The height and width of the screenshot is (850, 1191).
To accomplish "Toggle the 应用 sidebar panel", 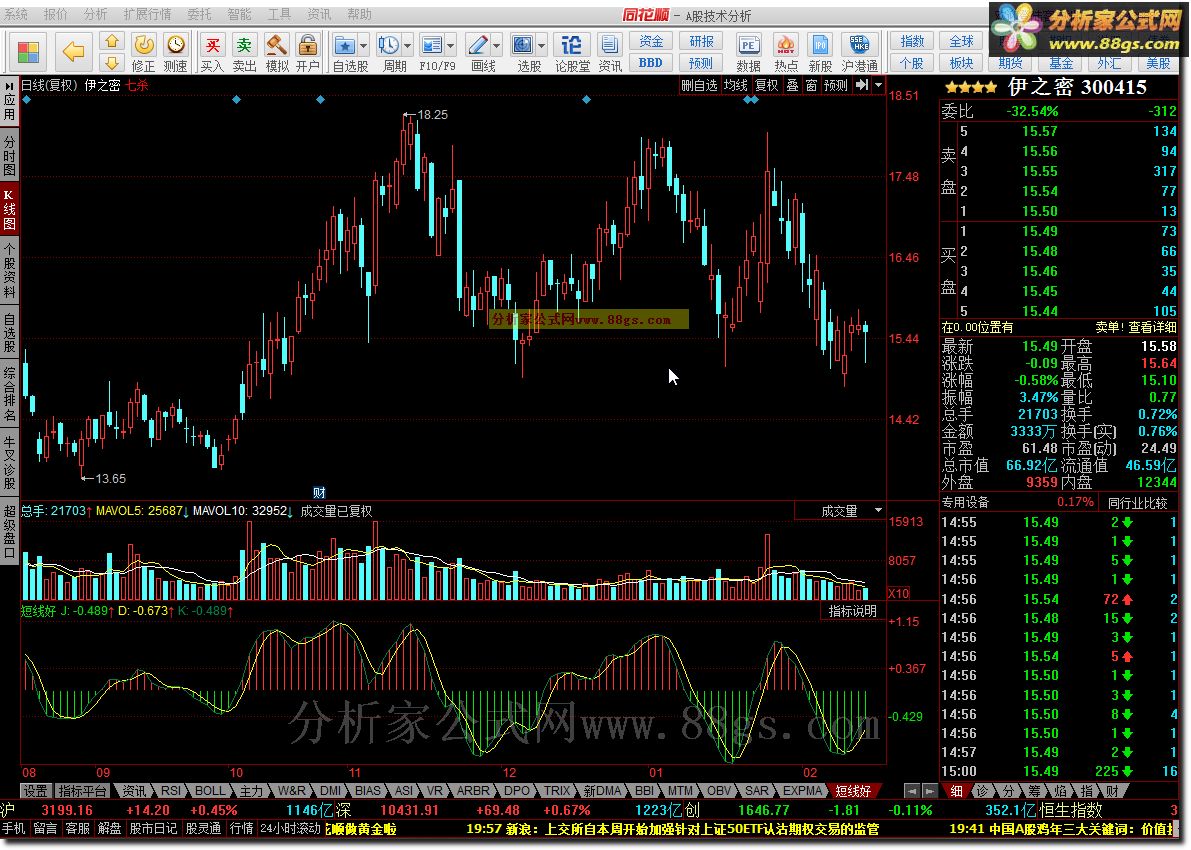I will coord(9,102).
